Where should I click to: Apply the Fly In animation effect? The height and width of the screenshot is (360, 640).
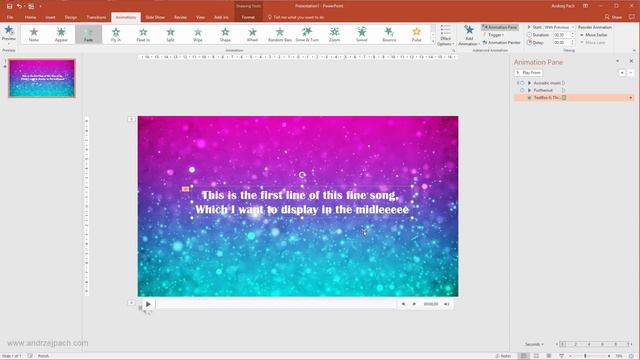click(x=116, y=34)
